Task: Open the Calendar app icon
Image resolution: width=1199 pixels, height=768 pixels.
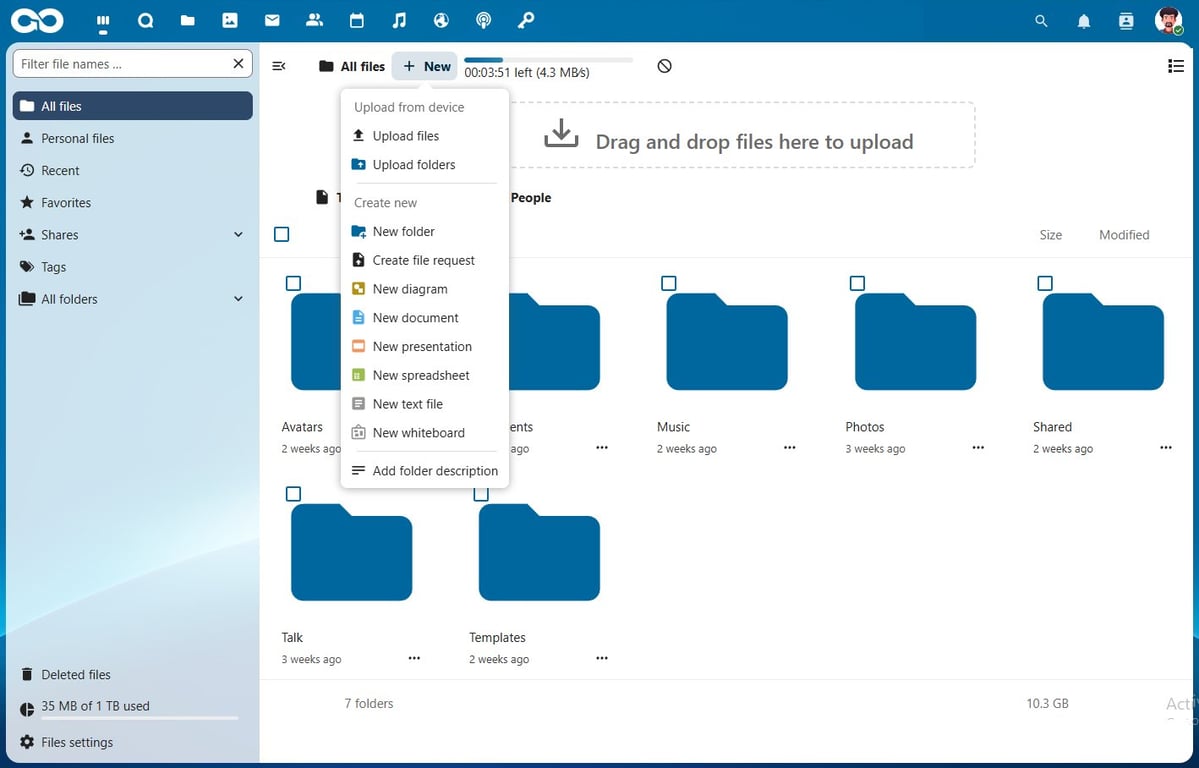Action: 356,21
